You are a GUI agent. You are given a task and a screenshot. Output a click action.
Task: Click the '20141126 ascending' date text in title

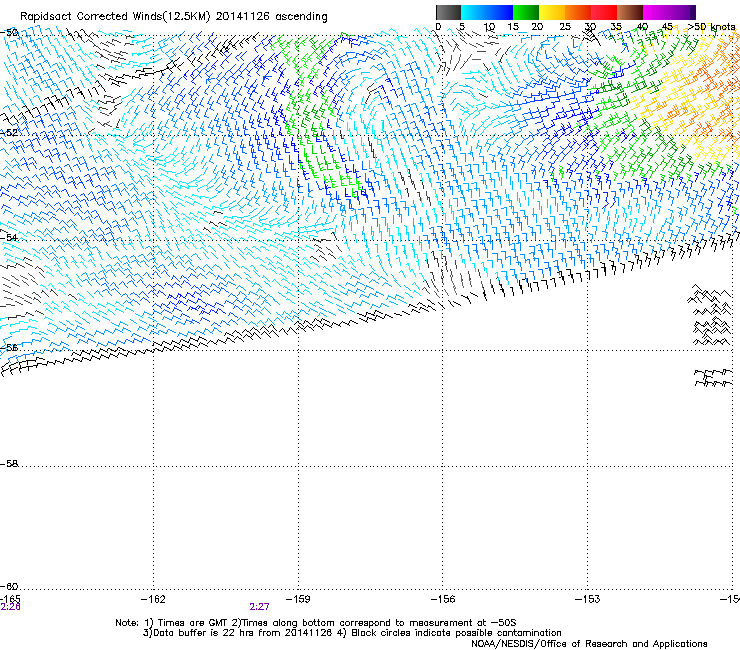tap(271, 17)
